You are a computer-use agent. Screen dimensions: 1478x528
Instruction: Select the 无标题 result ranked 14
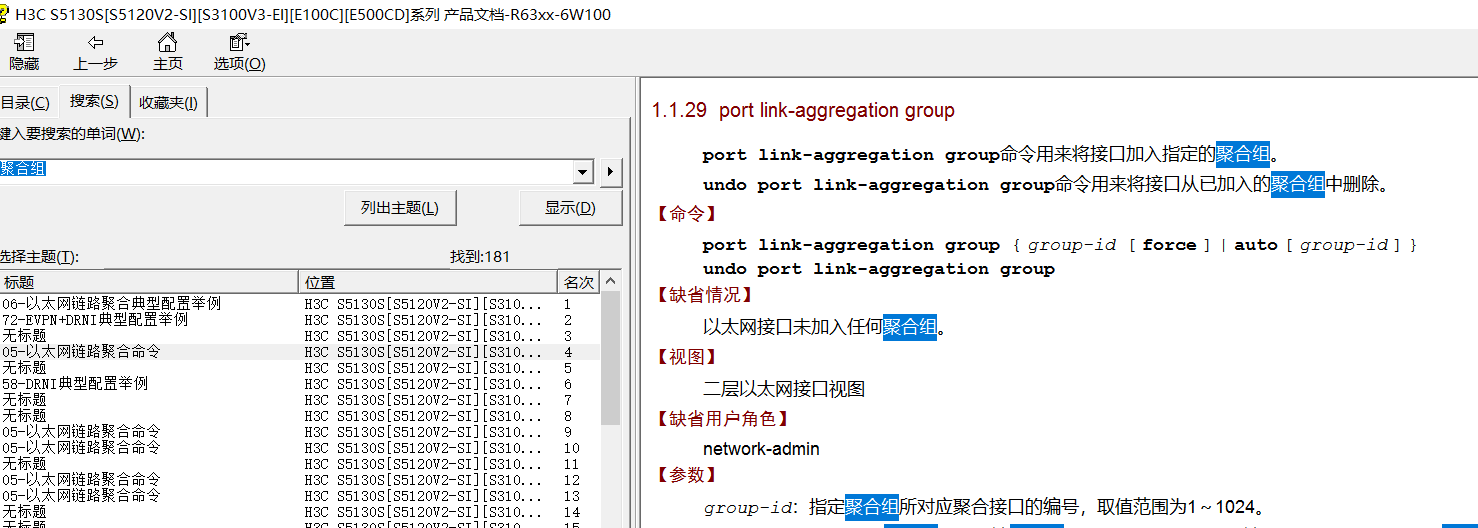[x=300, y=512]
